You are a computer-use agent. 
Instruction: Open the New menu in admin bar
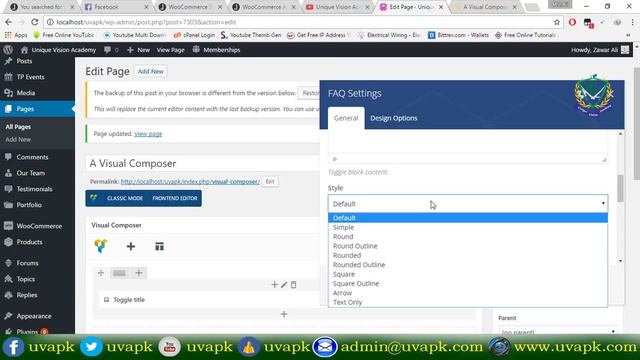(x=138, y=50)
